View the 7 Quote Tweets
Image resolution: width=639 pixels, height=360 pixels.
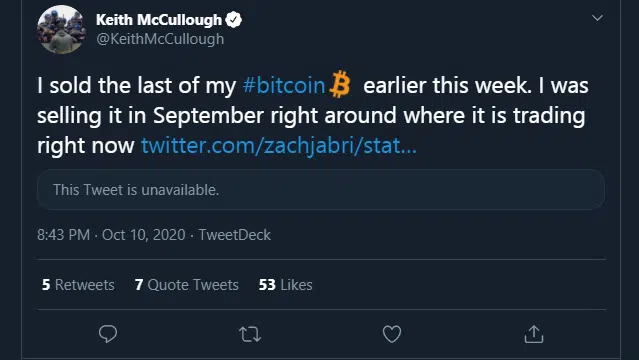(187, 285)
